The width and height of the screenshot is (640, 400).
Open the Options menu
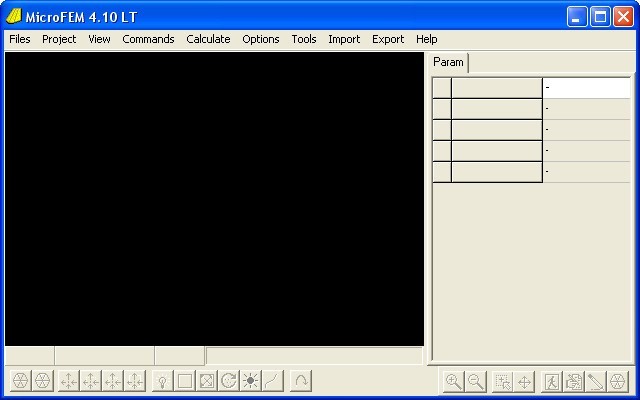(261, 39)
